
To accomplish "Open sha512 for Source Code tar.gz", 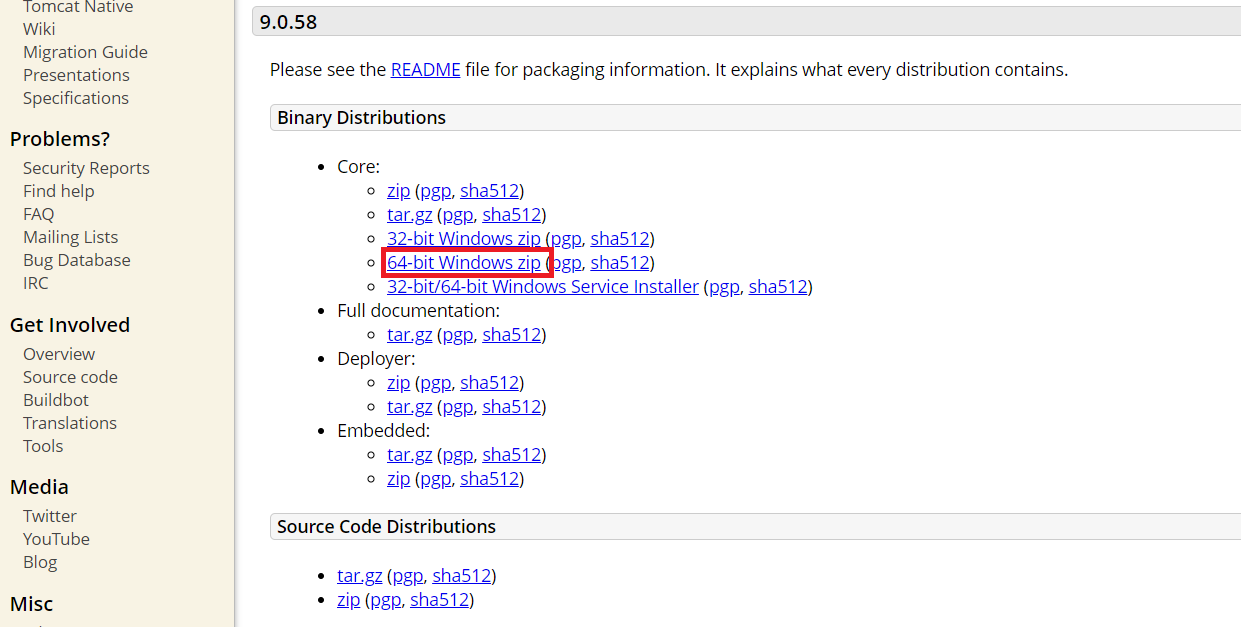I will (x=461, y=576).
